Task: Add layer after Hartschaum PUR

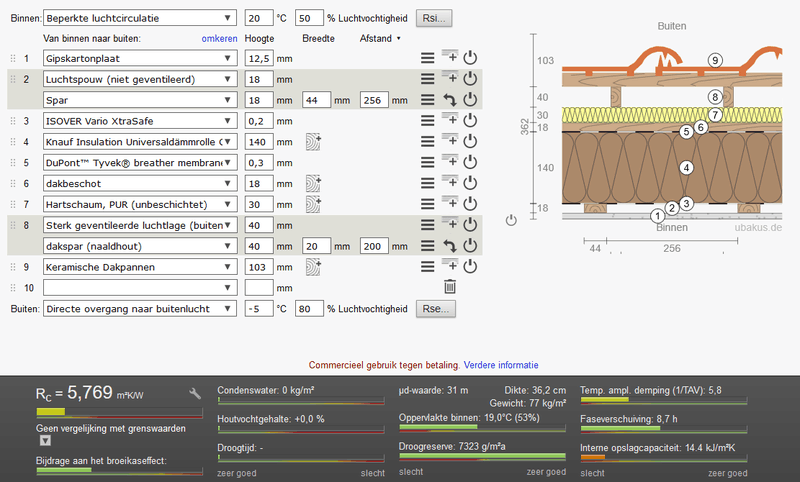Action: 449,202
